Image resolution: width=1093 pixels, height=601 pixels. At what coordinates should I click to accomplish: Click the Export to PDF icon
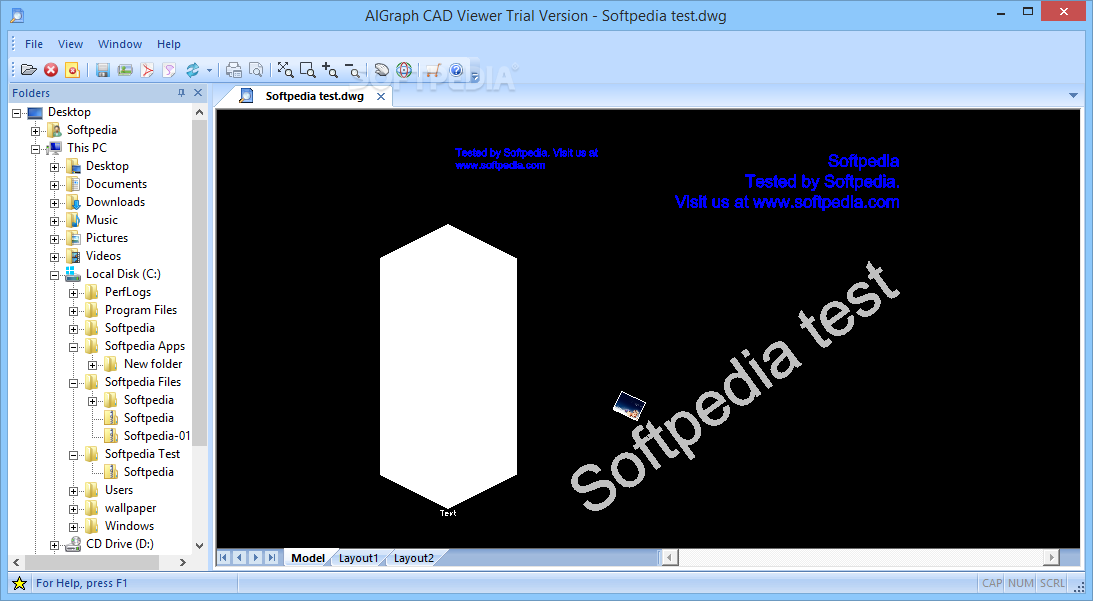click(147, 70)
